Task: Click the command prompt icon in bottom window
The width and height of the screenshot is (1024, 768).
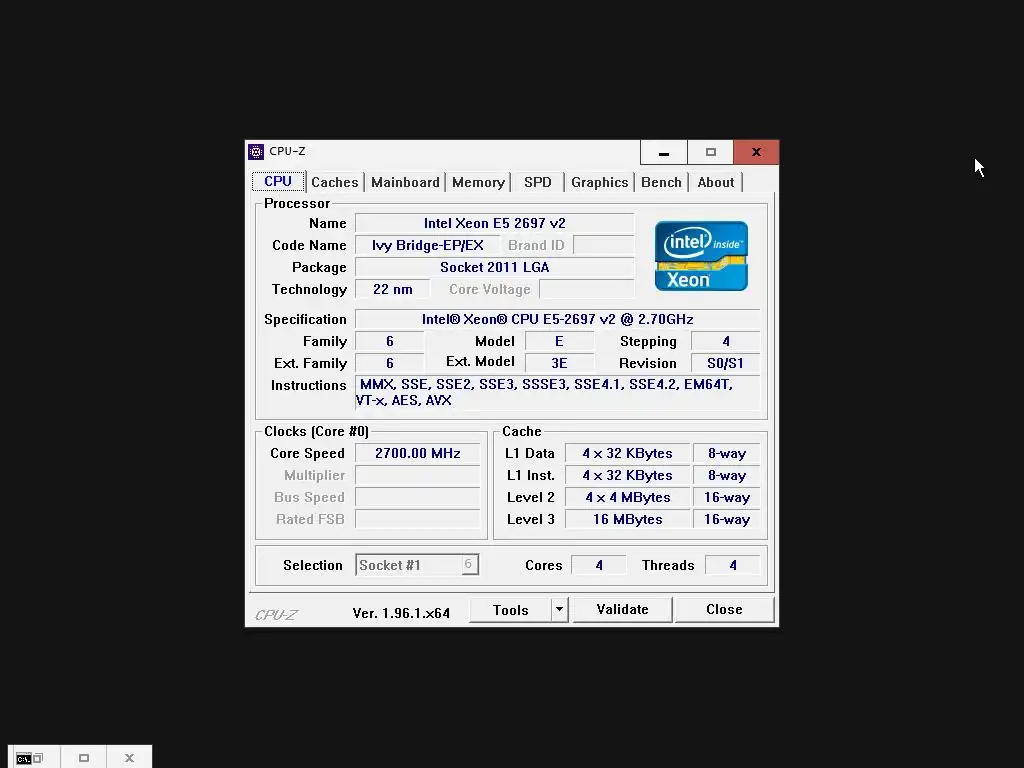Action: (x=24, y=758)
